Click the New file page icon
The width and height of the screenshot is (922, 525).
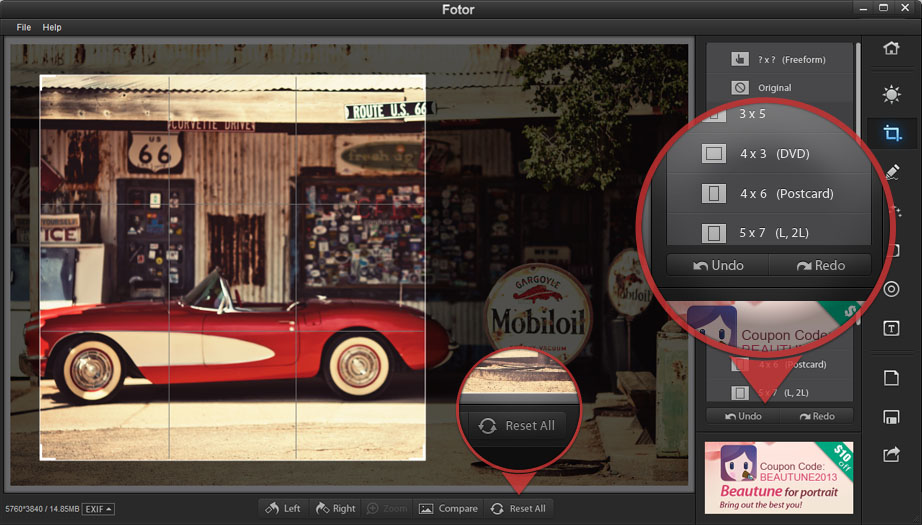pyautogui.click(x=891, y=377)
